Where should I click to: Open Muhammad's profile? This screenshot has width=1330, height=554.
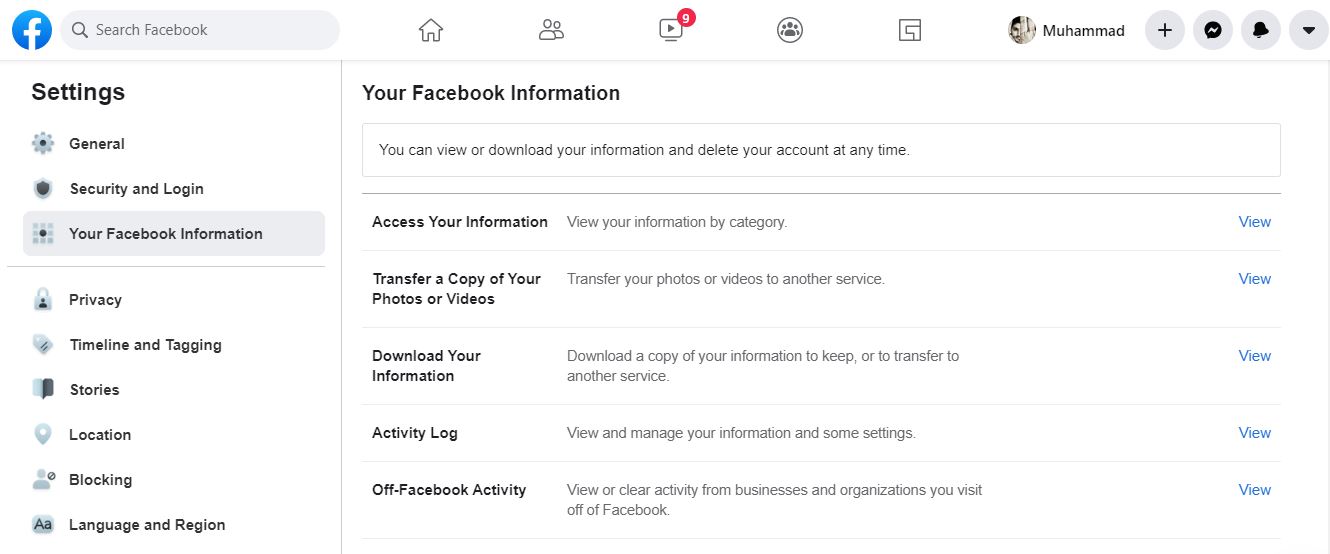click(x=1067, y=30)
